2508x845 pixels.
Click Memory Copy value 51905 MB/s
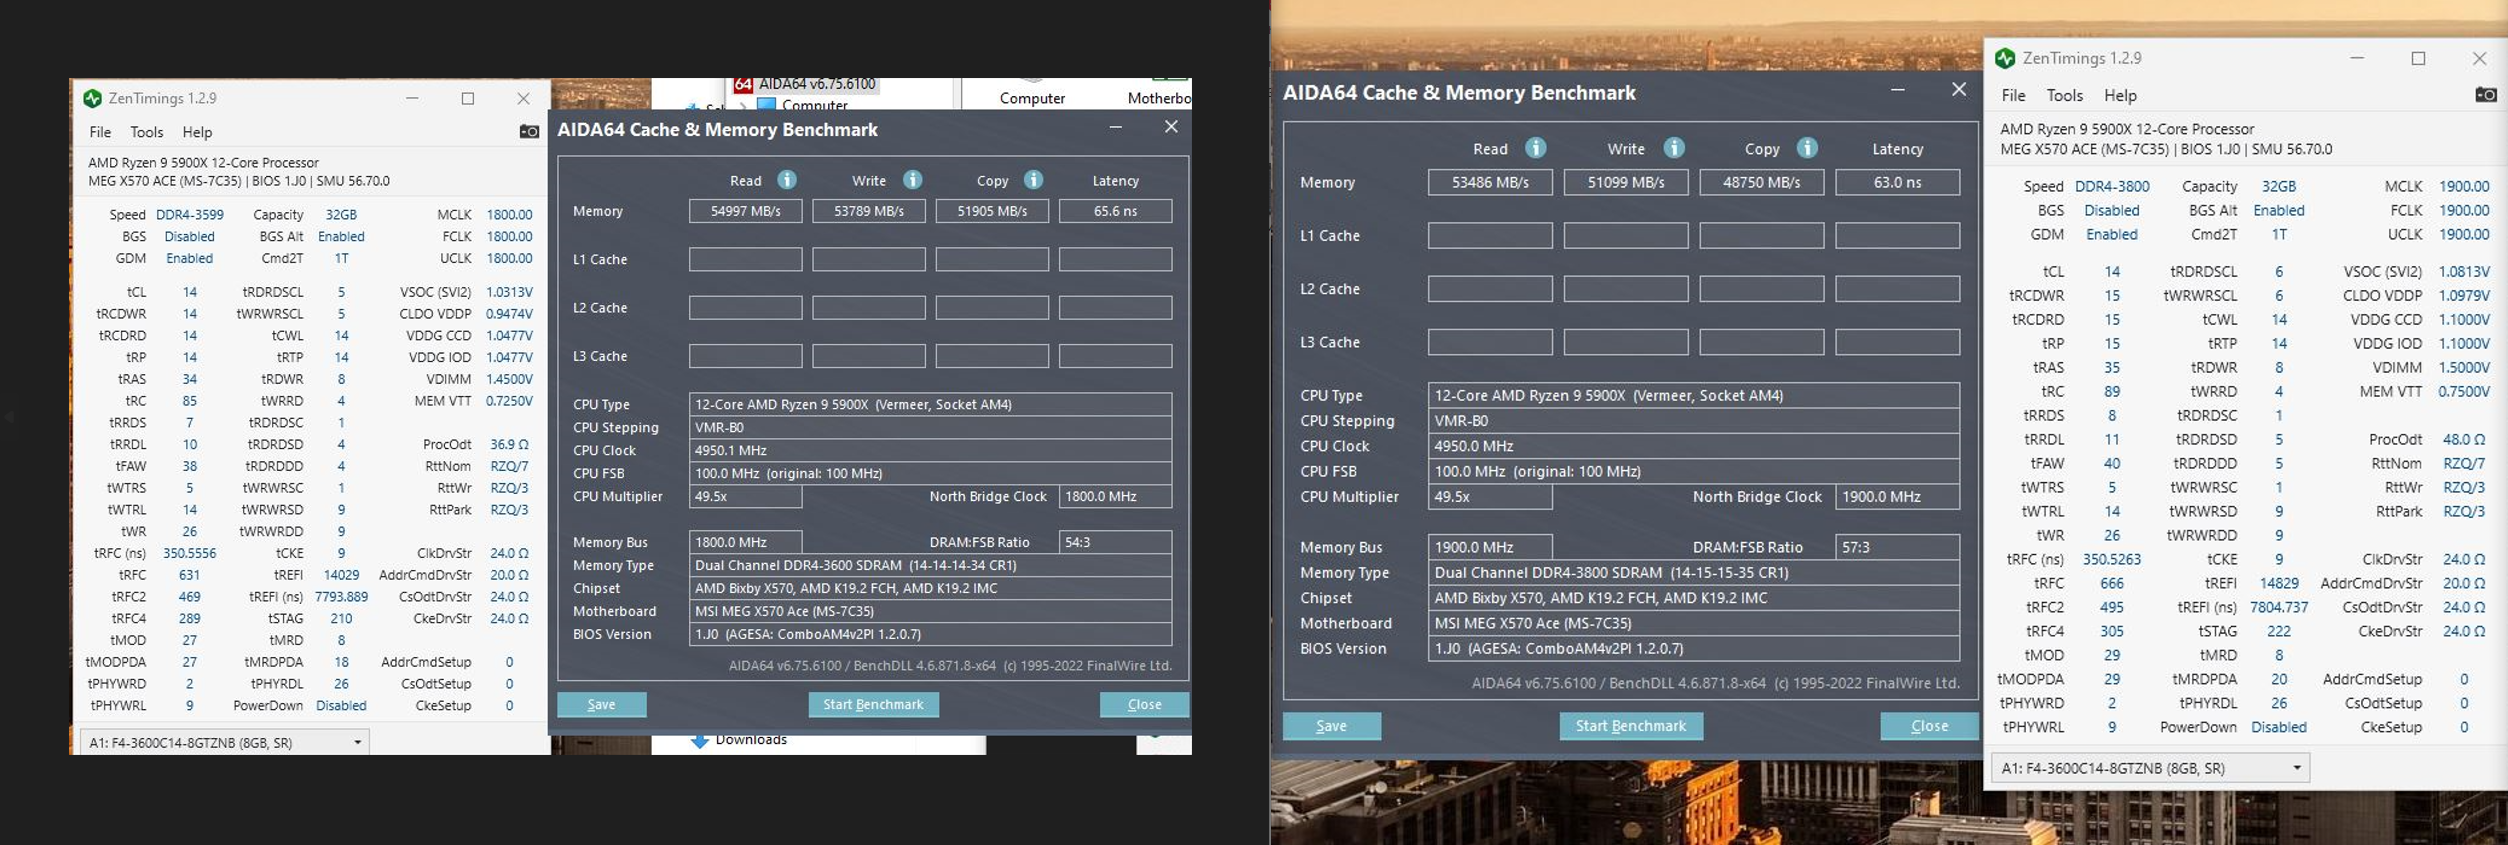[x=992, y=211]
